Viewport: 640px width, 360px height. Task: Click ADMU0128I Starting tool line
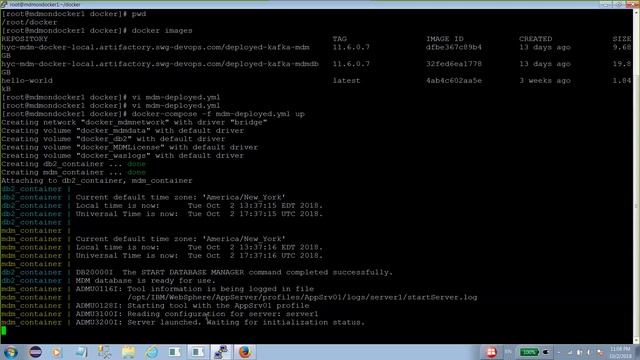(192, 306)
